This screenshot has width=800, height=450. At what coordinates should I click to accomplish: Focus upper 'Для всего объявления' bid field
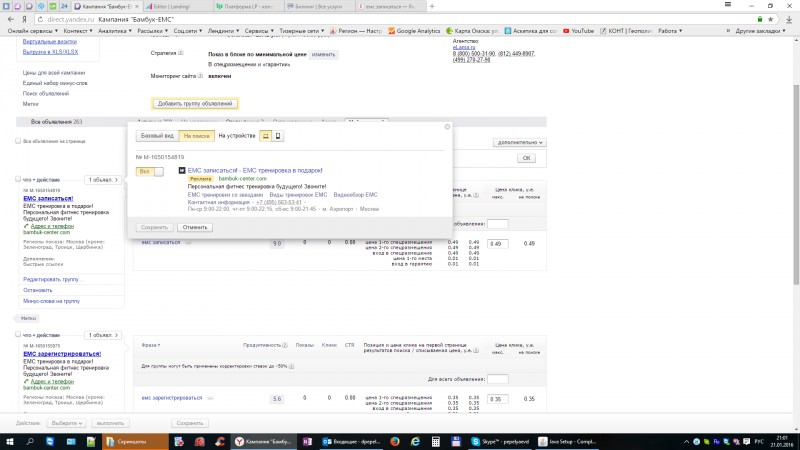(497, 224)
